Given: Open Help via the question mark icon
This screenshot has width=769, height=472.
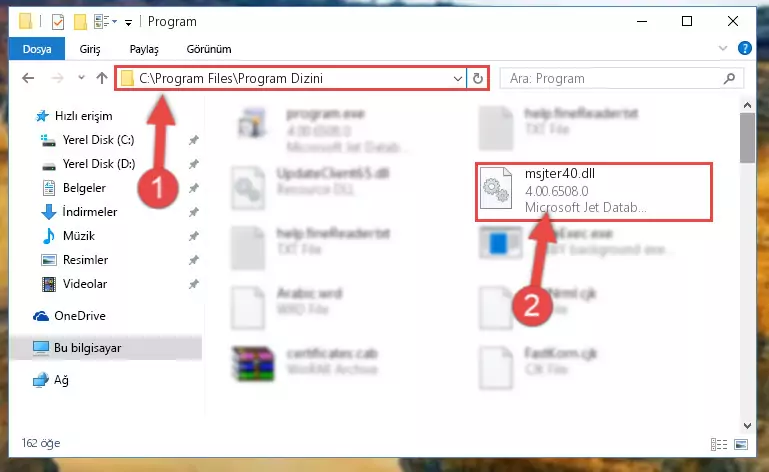Looking at the screenshot, I should (744, 48).
